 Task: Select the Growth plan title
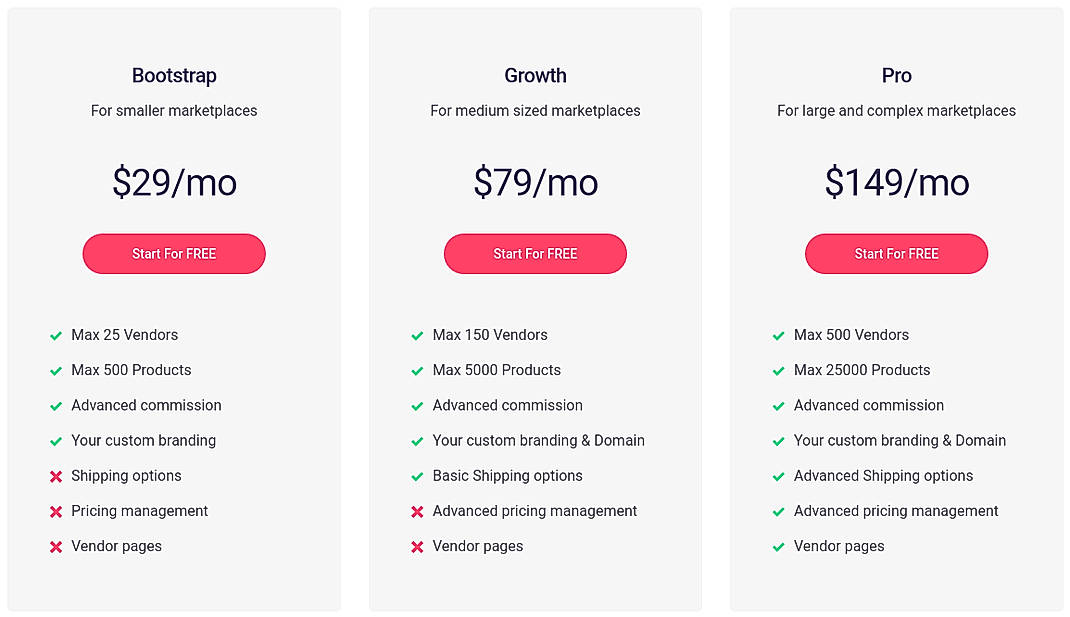[535, 75]
